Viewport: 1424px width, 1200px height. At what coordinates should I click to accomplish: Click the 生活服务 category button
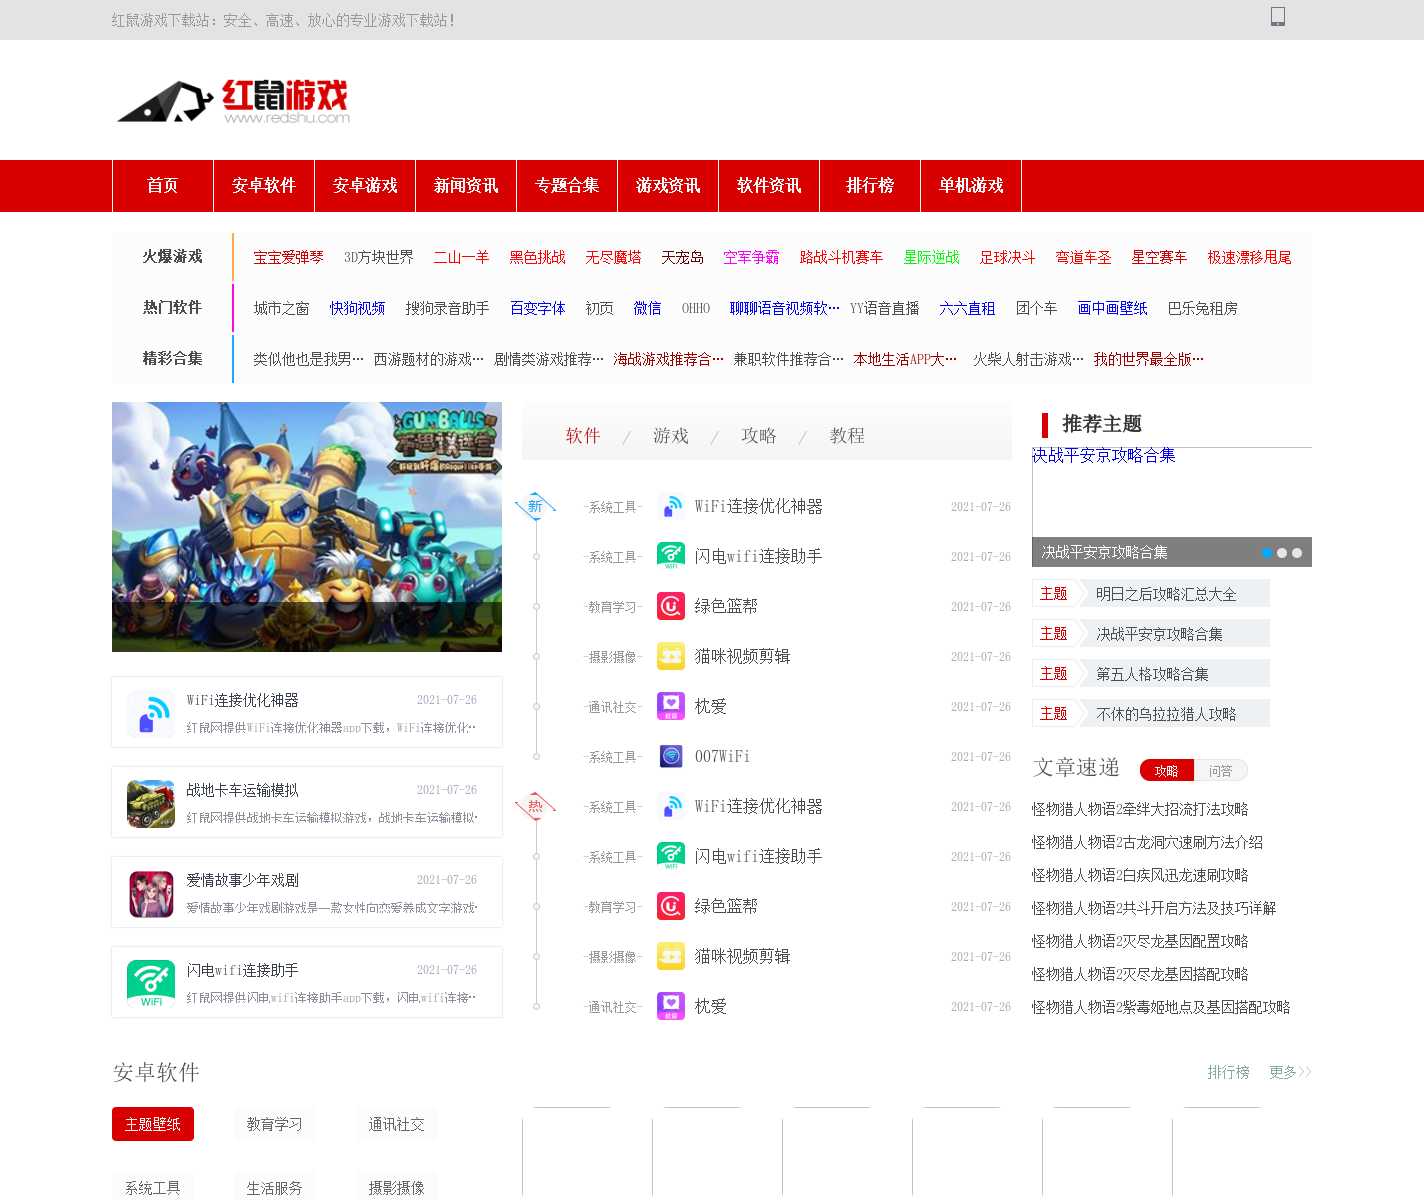coord(274,1187)
